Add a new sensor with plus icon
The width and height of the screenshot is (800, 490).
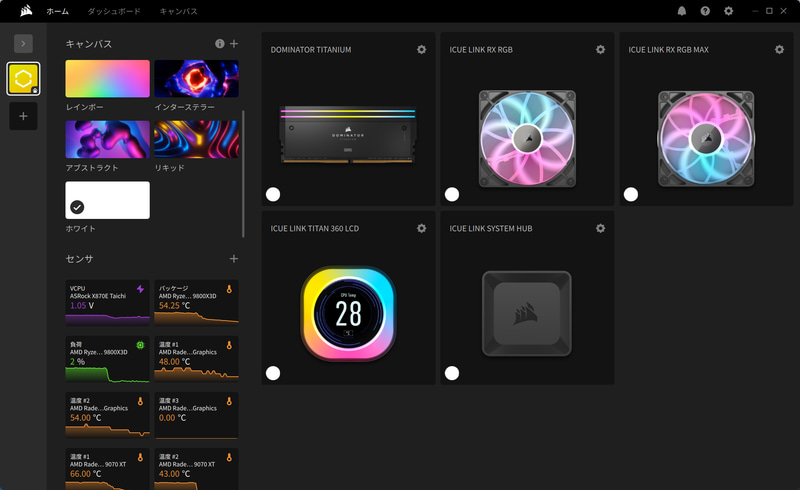[x=234, y=259]
